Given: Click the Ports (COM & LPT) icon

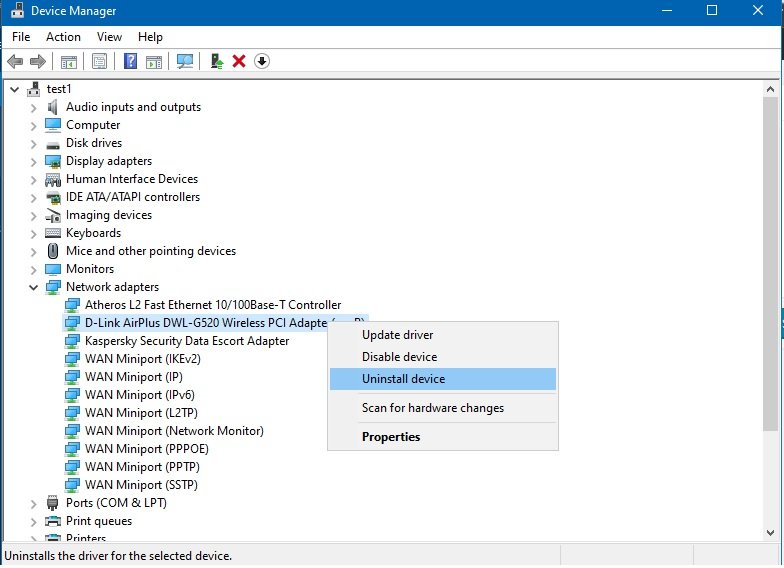Looking at the screenshot, I should (52, 502).
